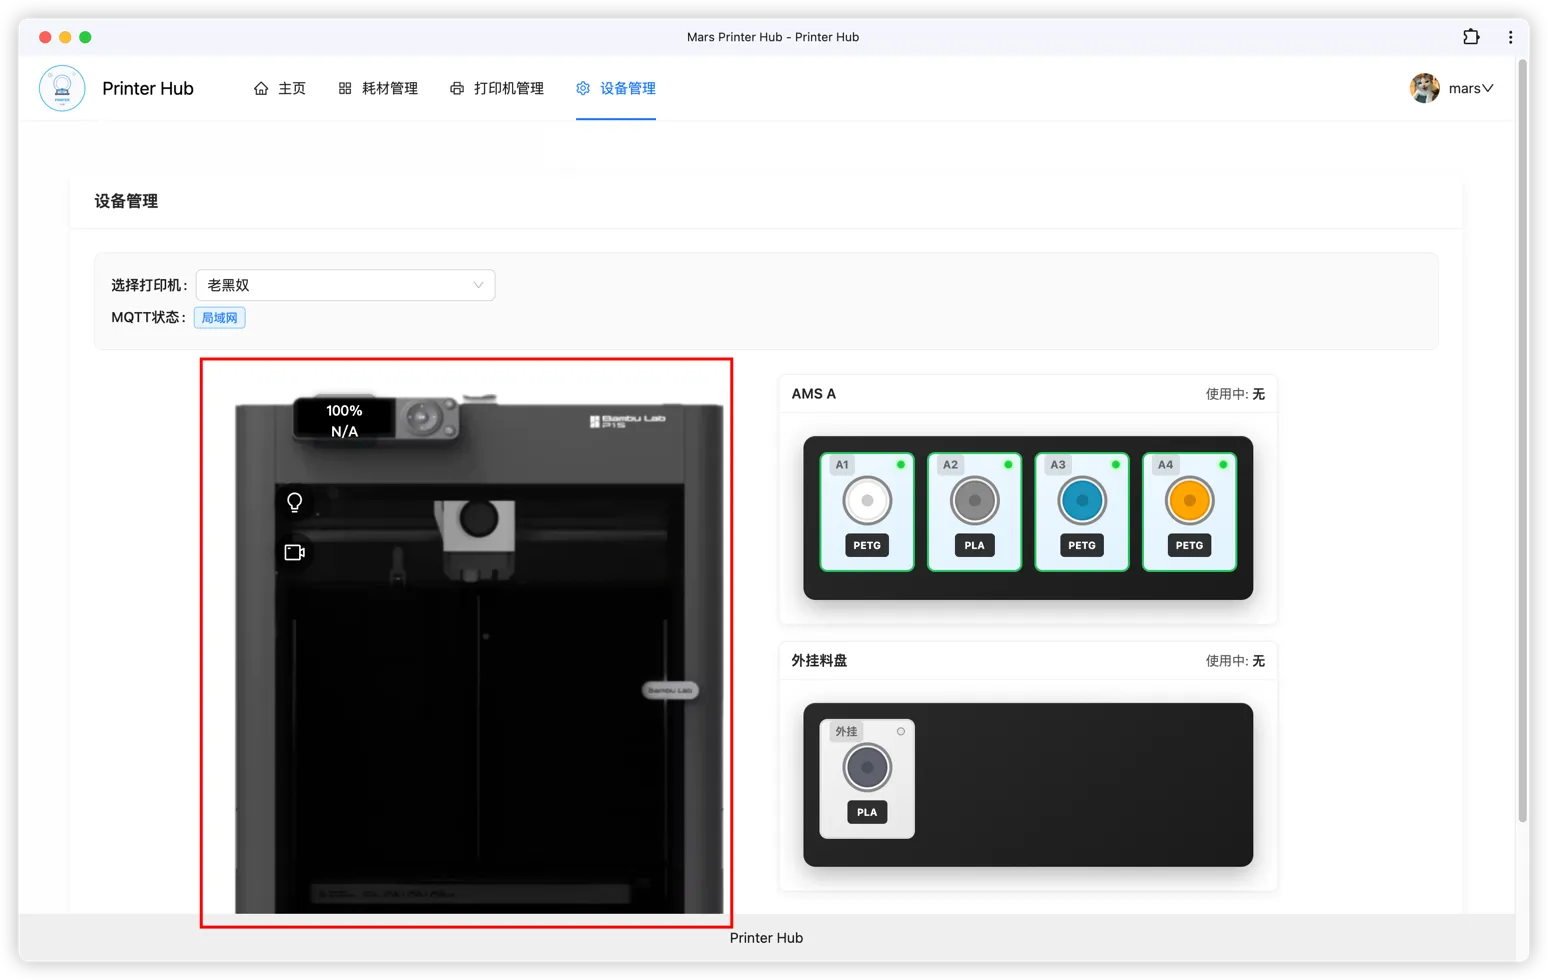The image size is (1548, 980).
Task: Open the browser extensions puzzle icon
Action: 1471,37
